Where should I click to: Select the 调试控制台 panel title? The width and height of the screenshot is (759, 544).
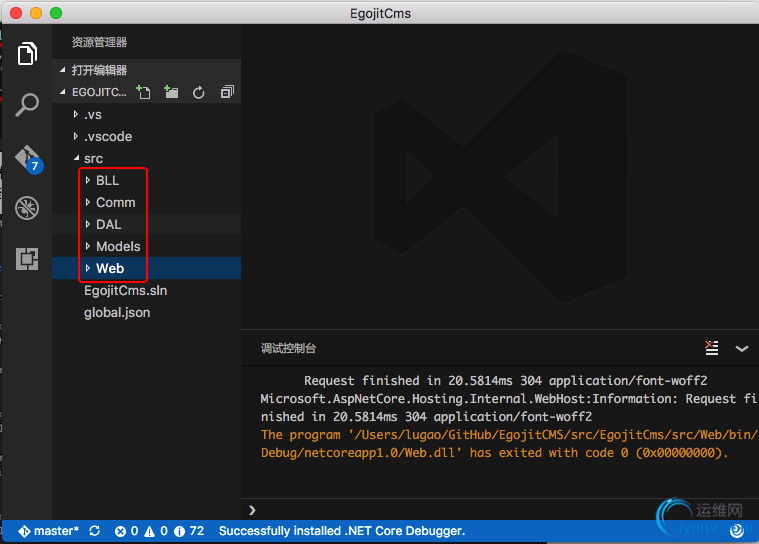tap(288, 348)
